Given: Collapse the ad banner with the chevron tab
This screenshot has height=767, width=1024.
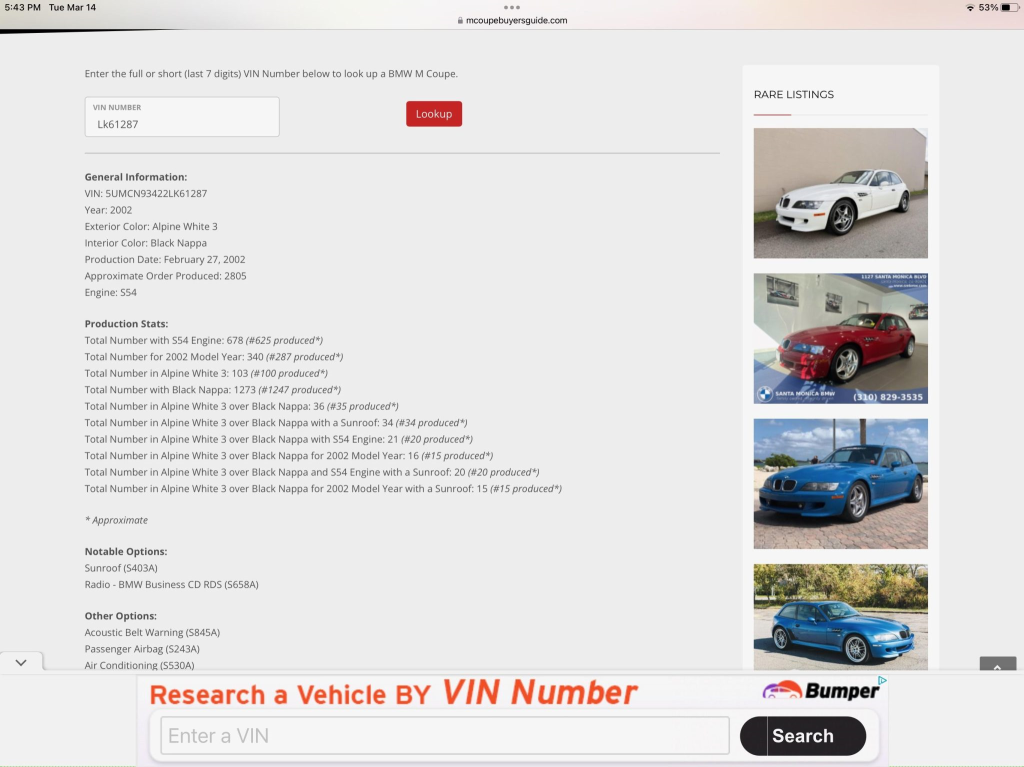Looking at the screenshot, I should pos(21,662).
